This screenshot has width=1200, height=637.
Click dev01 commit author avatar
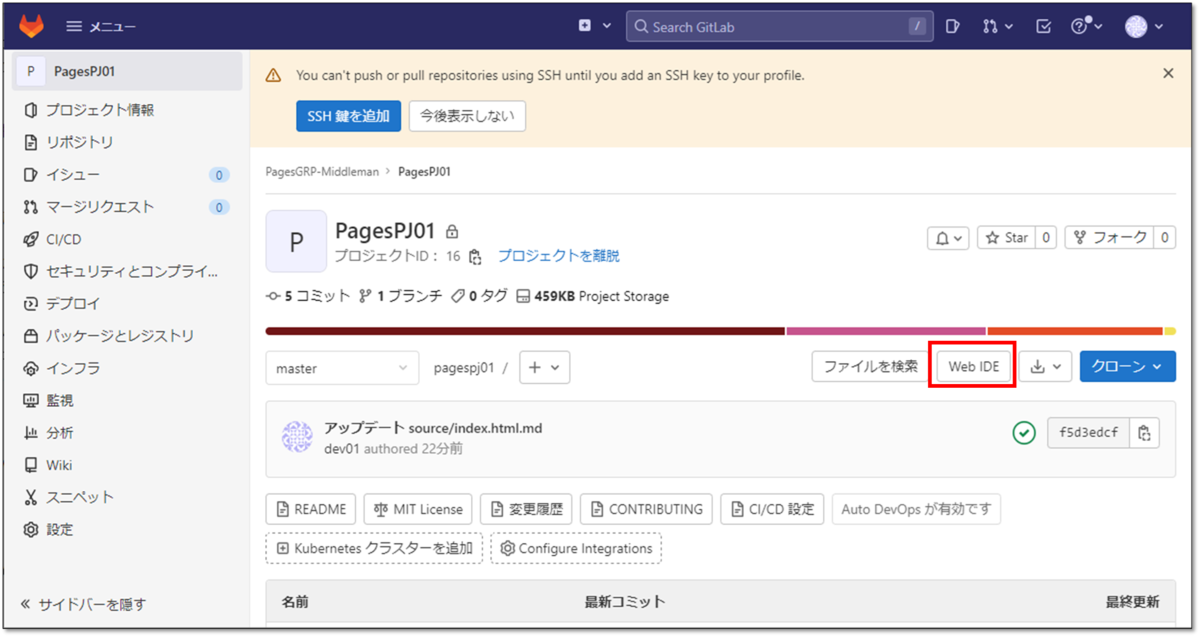(297, 438)
